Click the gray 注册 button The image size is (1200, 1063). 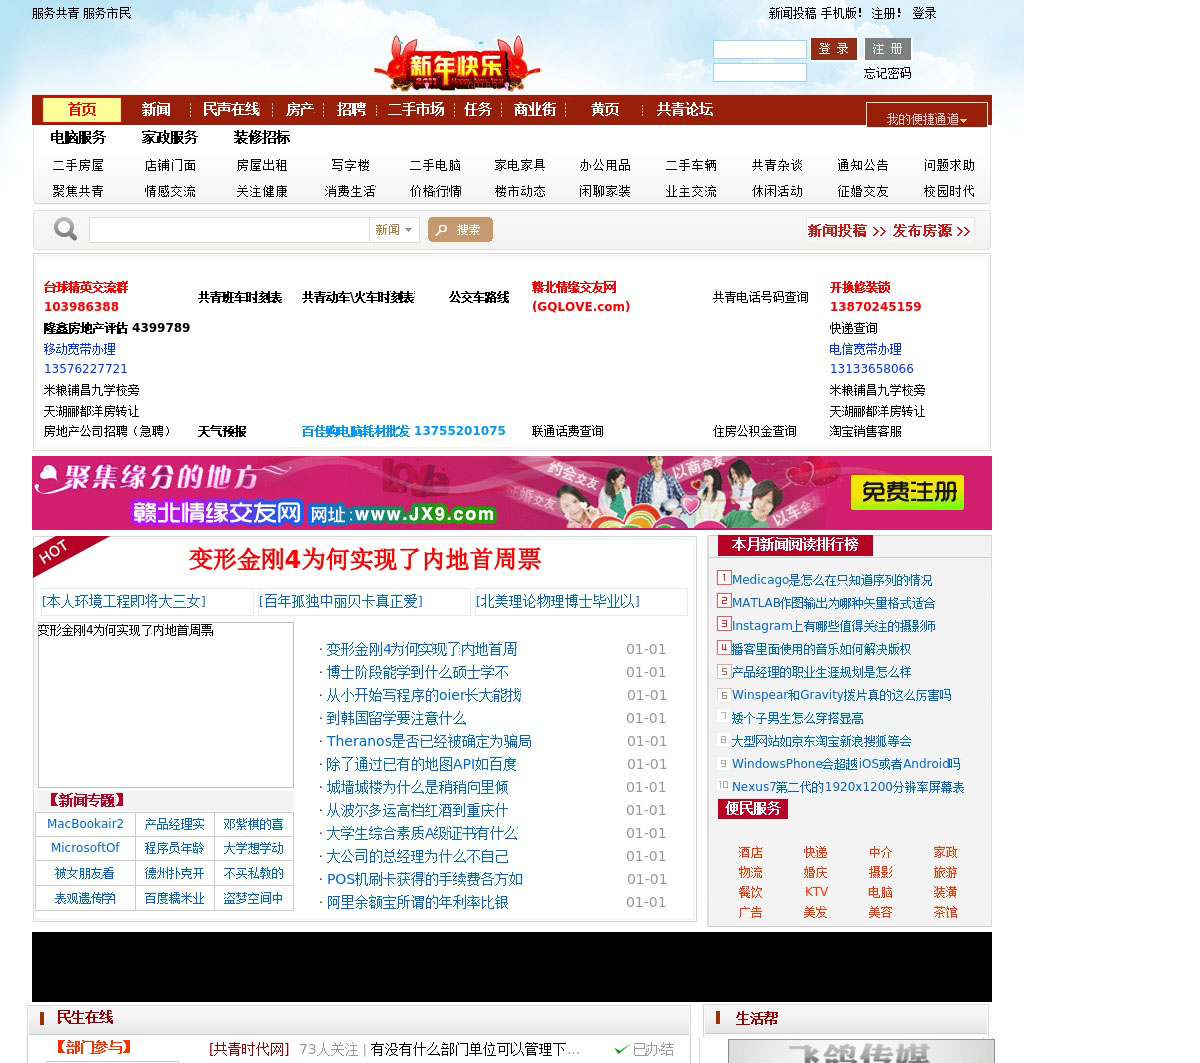tap(887, 49)
